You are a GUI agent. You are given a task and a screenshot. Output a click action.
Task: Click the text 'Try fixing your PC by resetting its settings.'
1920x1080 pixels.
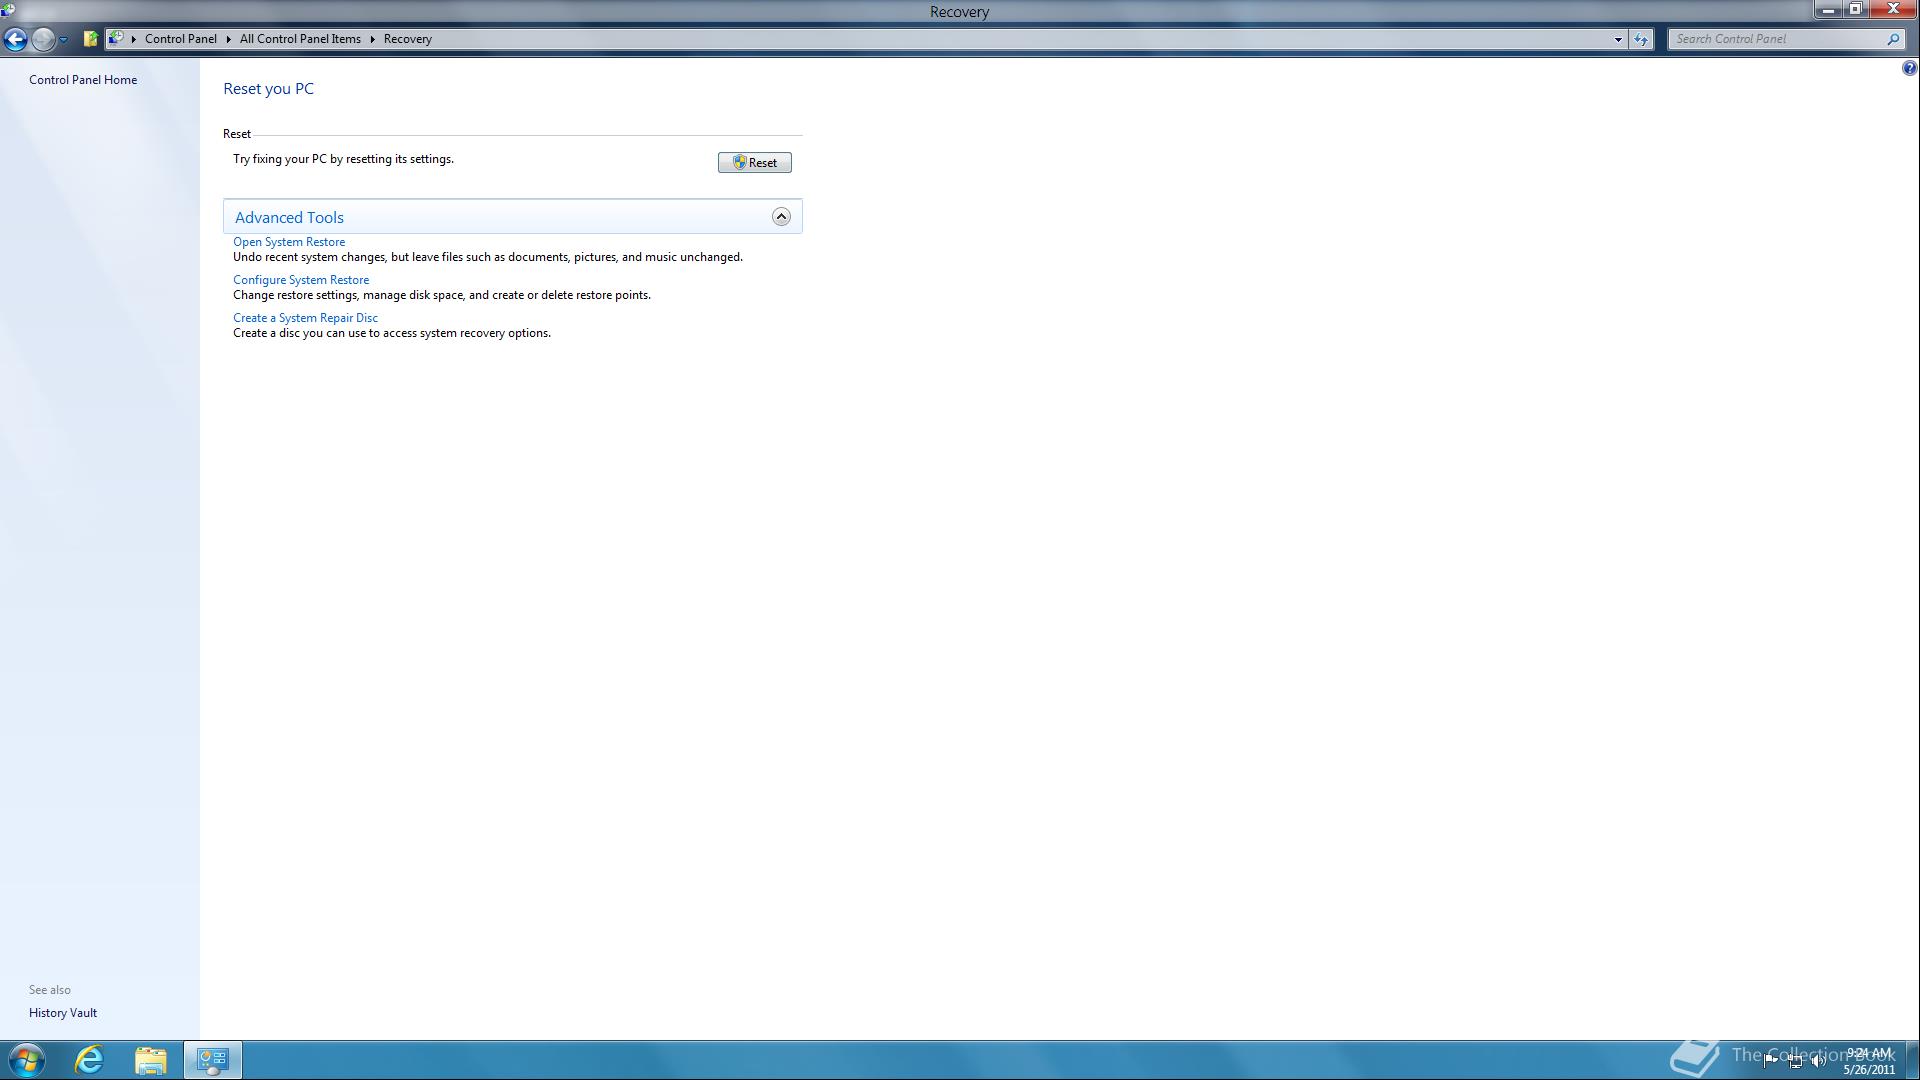[343, 159]
